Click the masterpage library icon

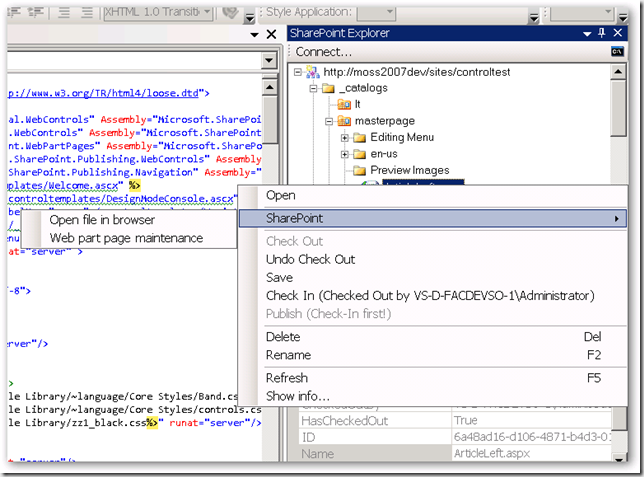[x=344, y=121]
